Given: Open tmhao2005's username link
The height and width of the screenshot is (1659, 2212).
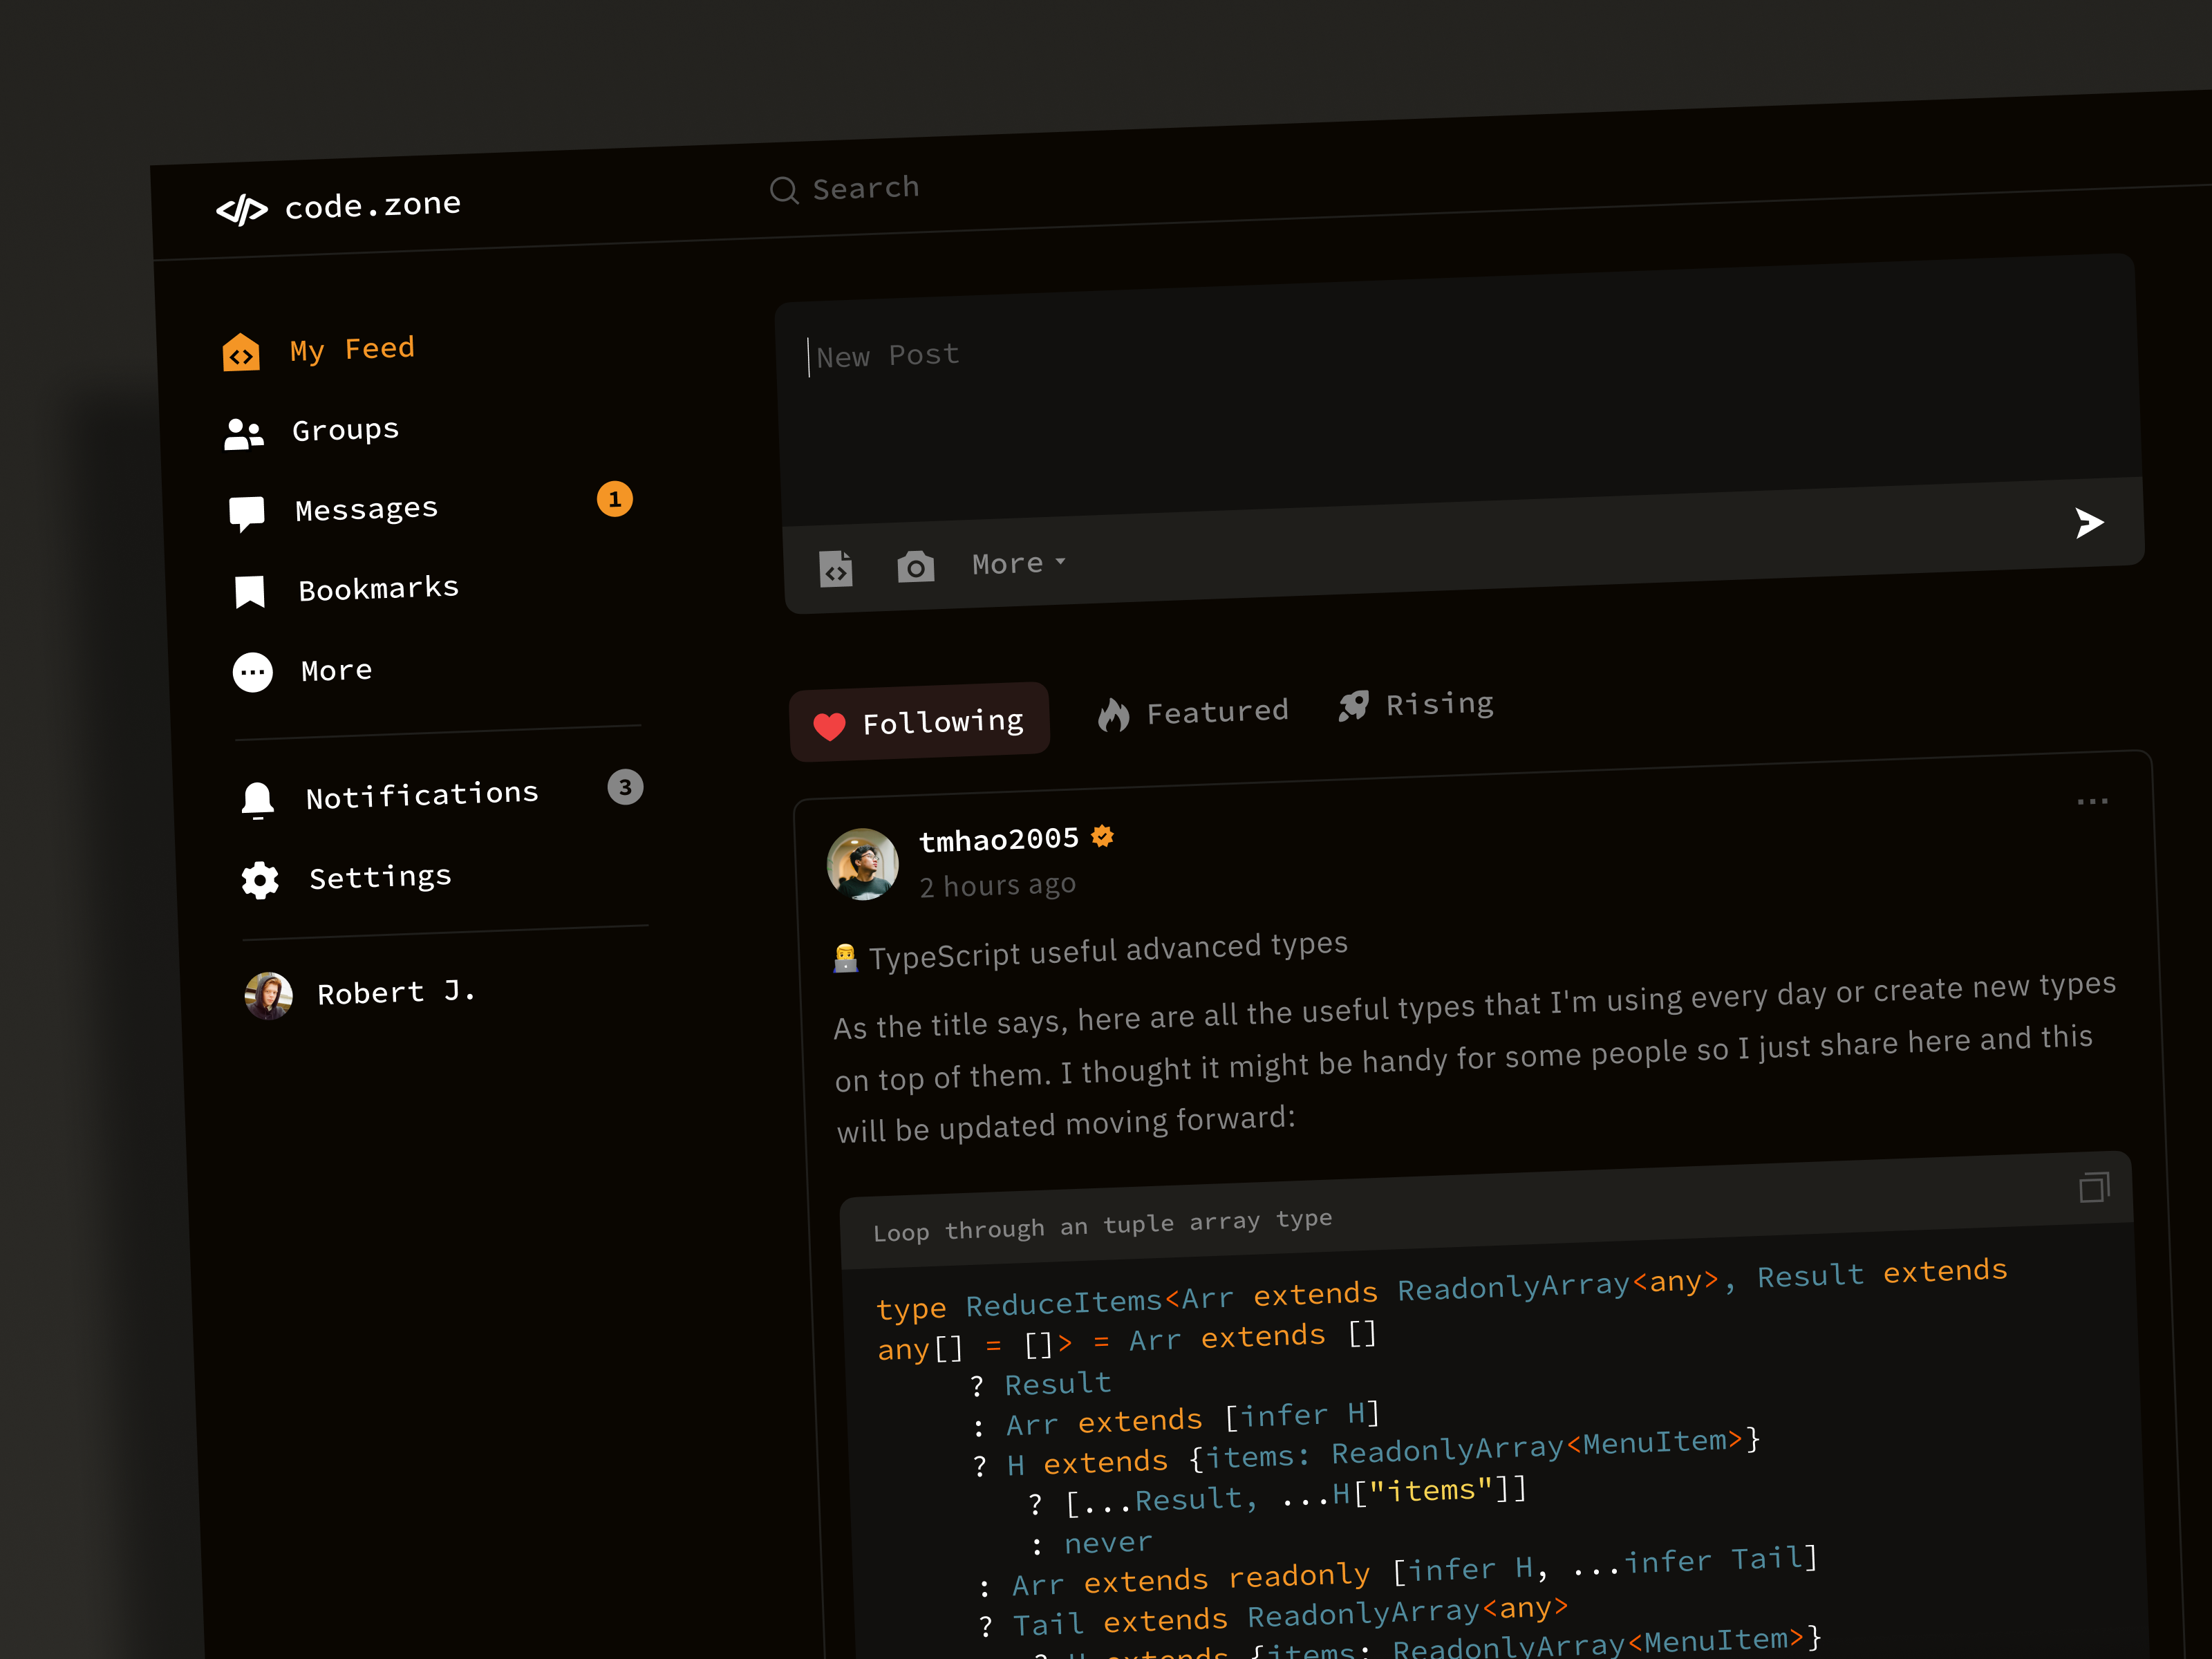Looking at the screenshot, I should pyautogui.click(x=999, y=840).
